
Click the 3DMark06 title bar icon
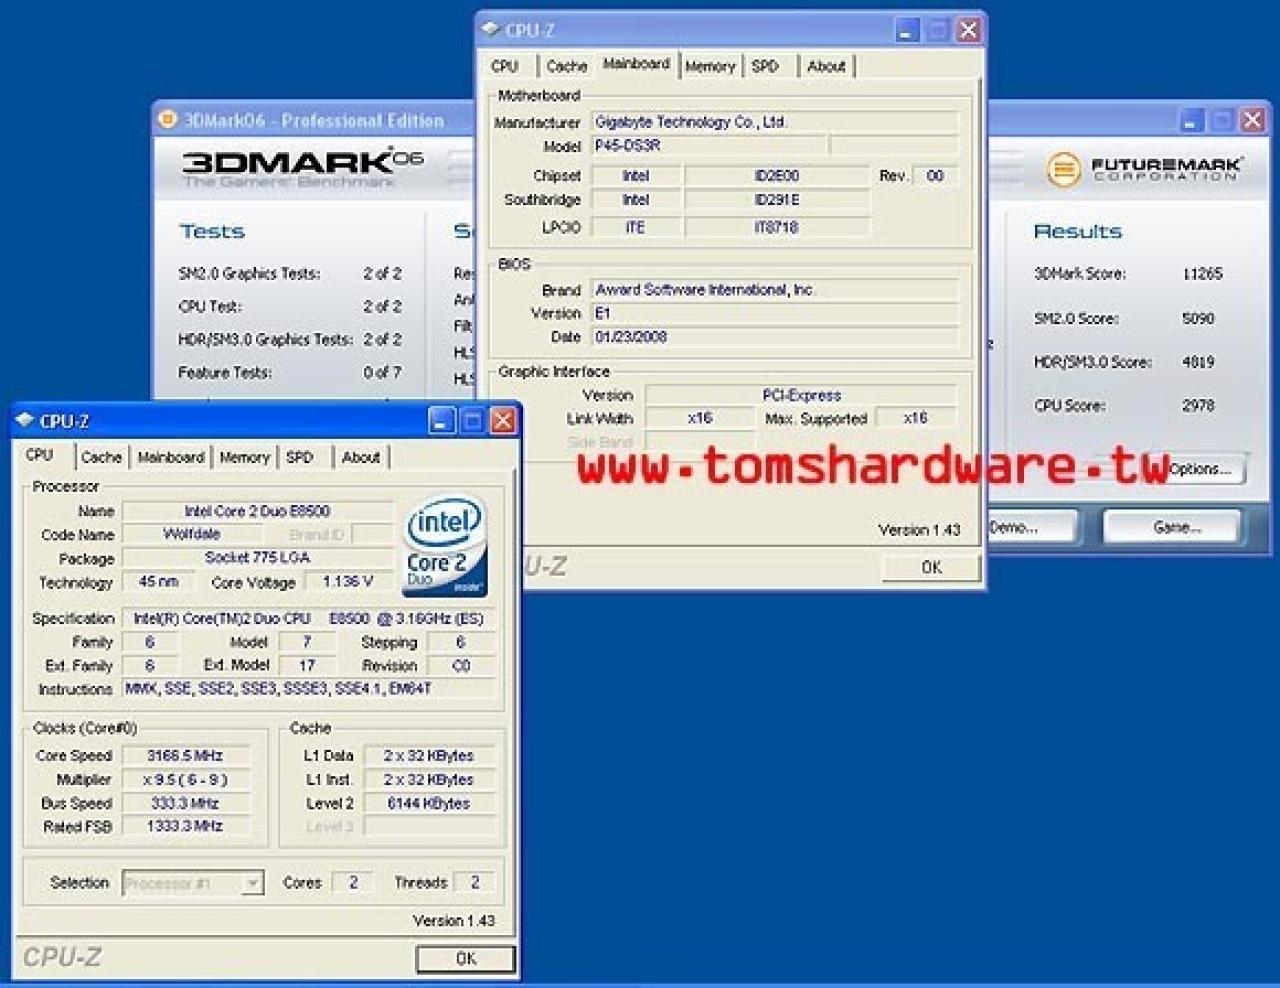coord(167,120)
